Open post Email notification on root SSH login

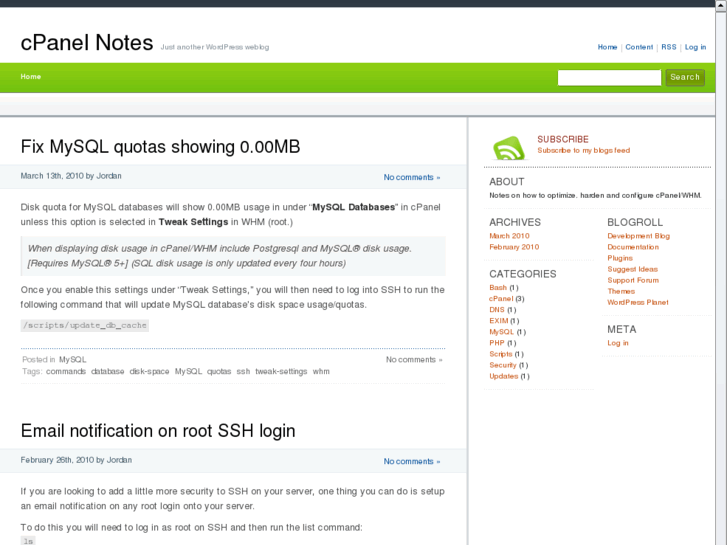pyautogui.click(x=158, y=431)
